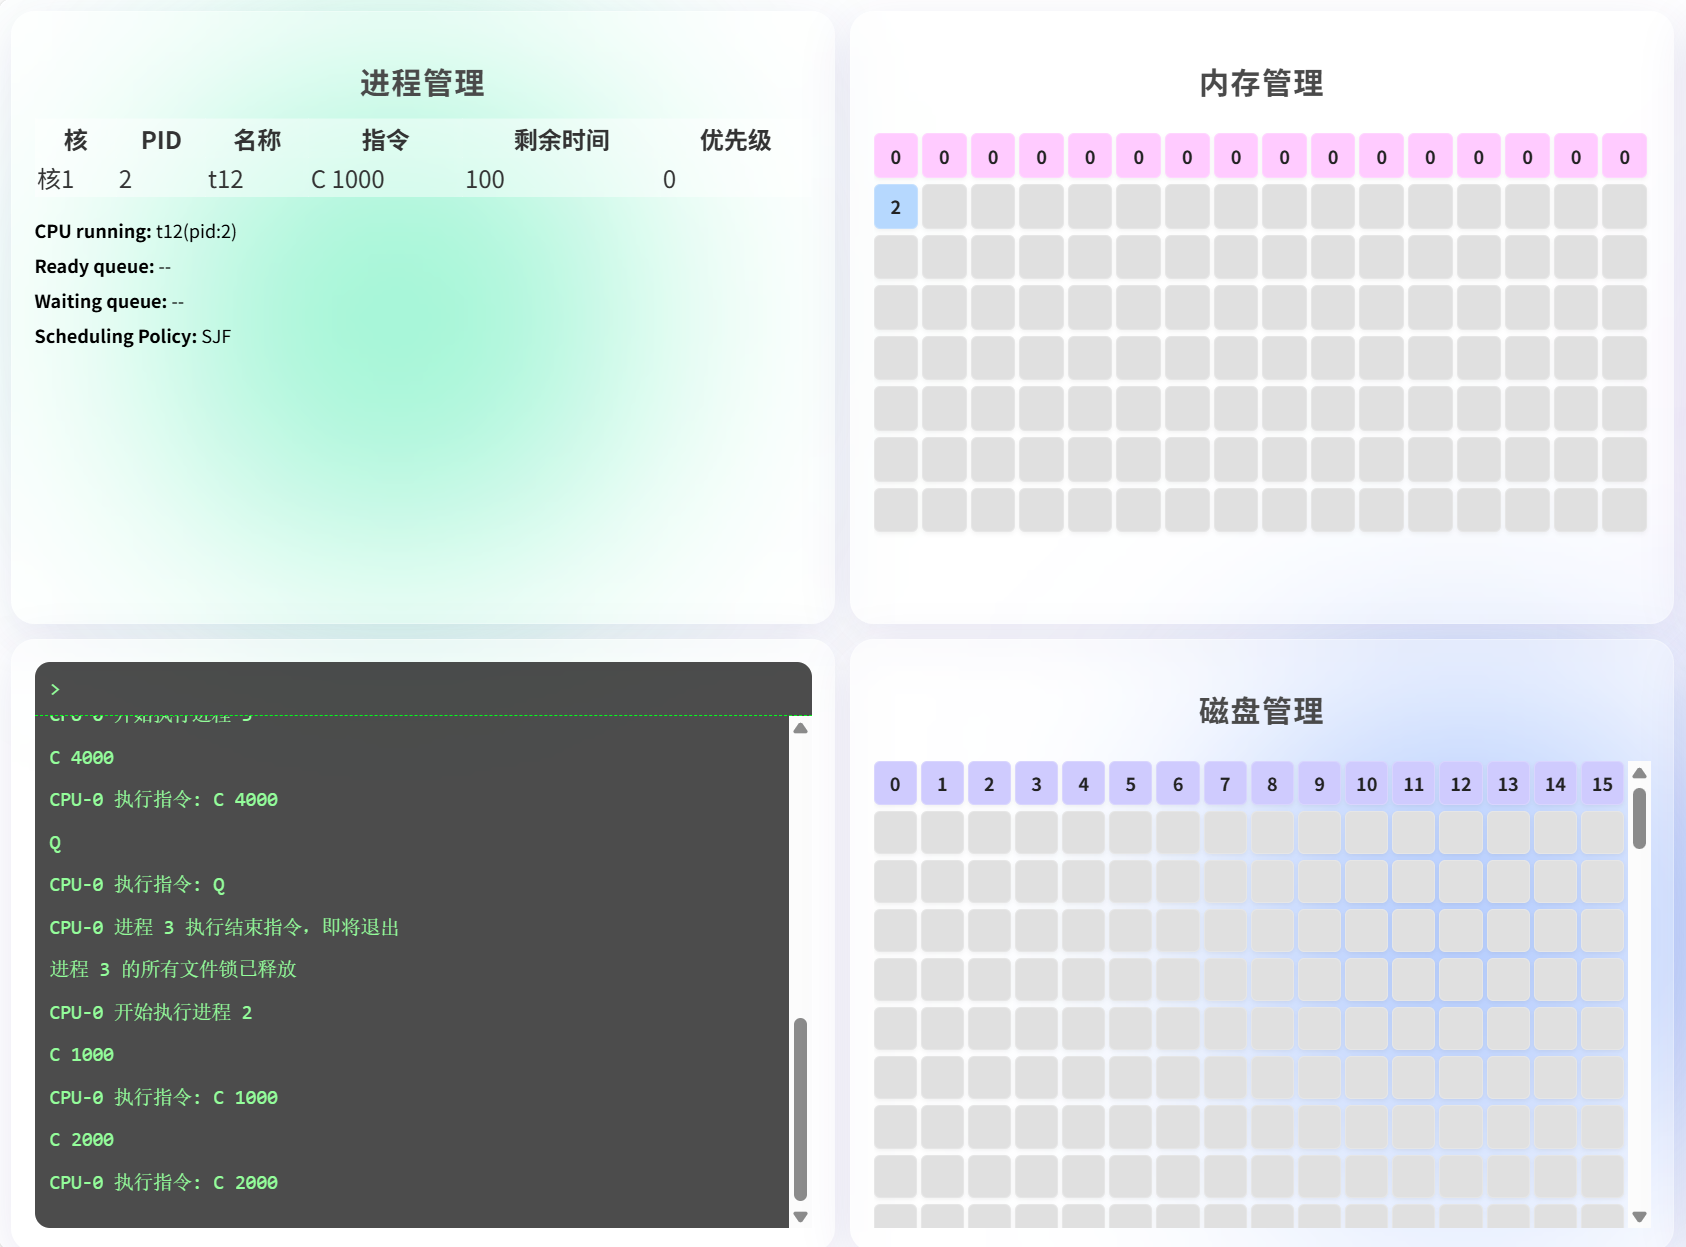Click the terminal scrollbar thumb
This screenshot has height=1247, width=1686.
click(800, 1108)
